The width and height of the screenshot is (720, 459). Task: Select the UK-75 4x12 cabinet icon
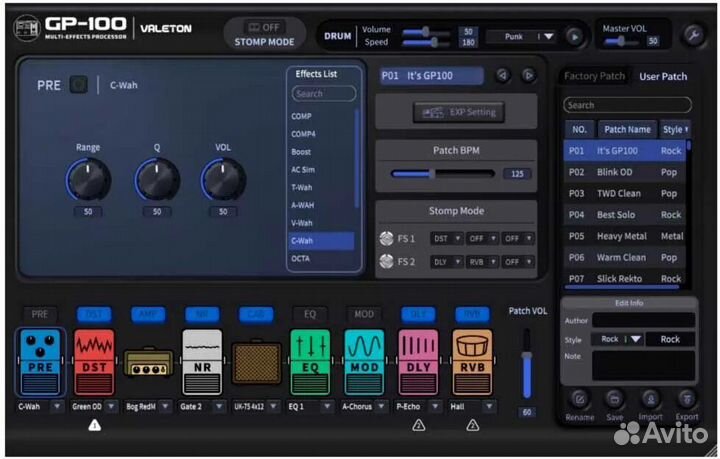[x=256, y=363]
